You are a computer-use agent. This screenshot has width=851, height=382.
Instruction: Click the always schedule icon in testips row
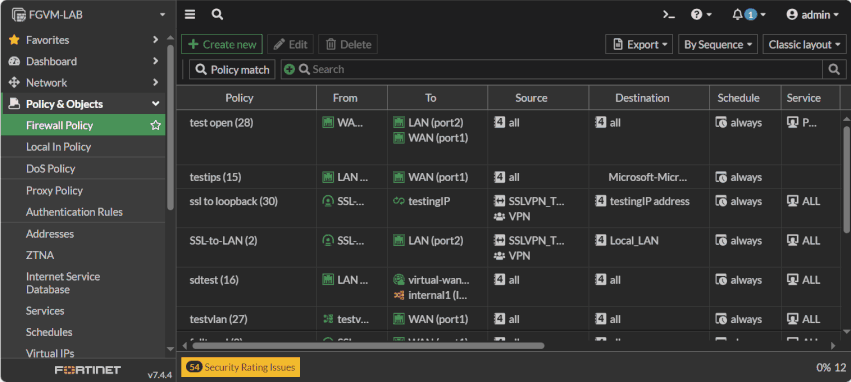tap(721, 177)
